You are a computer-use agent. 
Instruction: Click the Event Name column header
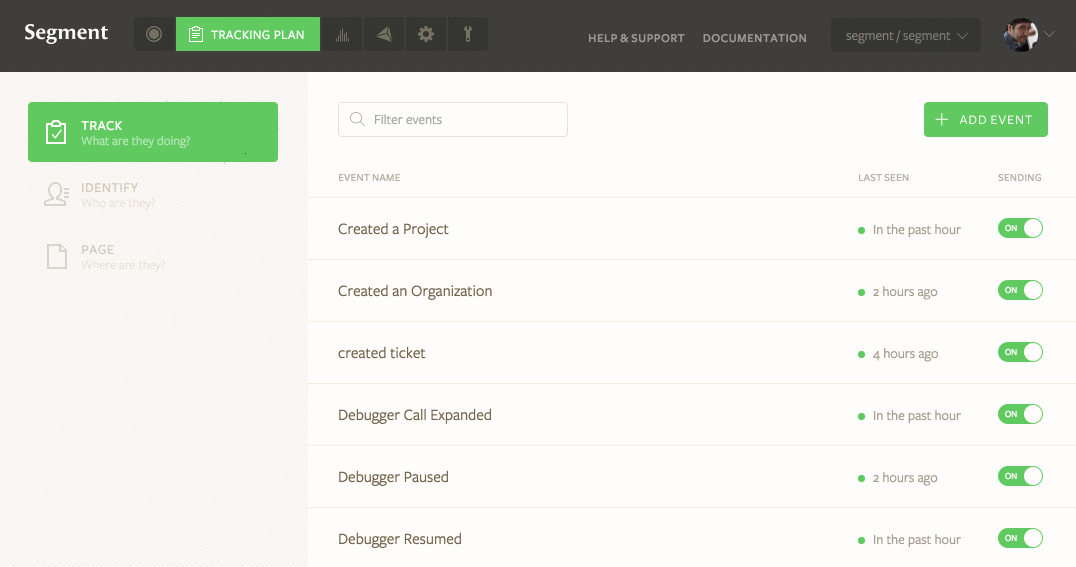369,177
